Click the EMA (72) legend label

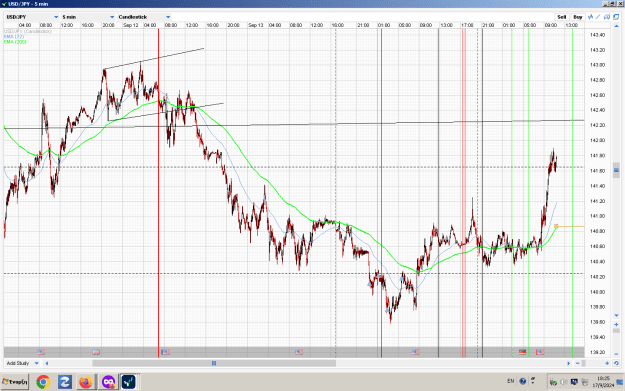[x=14, y=36]
